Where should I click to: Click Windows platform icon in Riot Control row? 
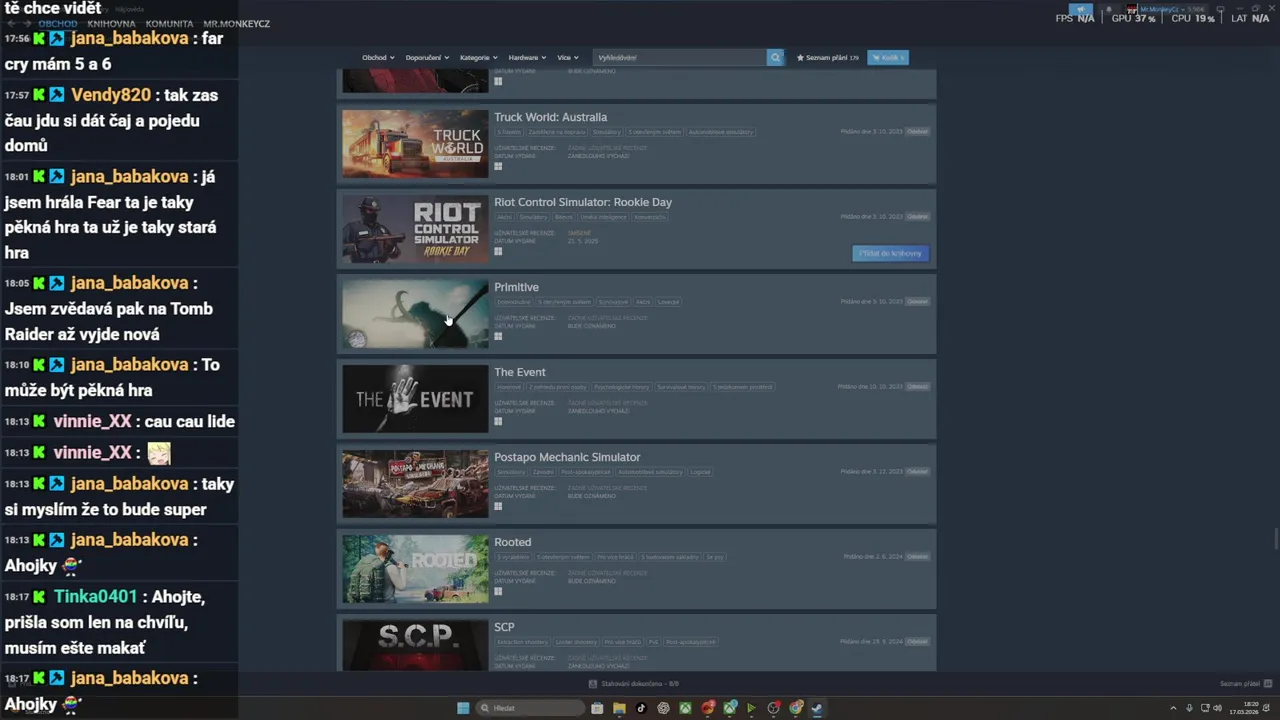click(498, 252)
